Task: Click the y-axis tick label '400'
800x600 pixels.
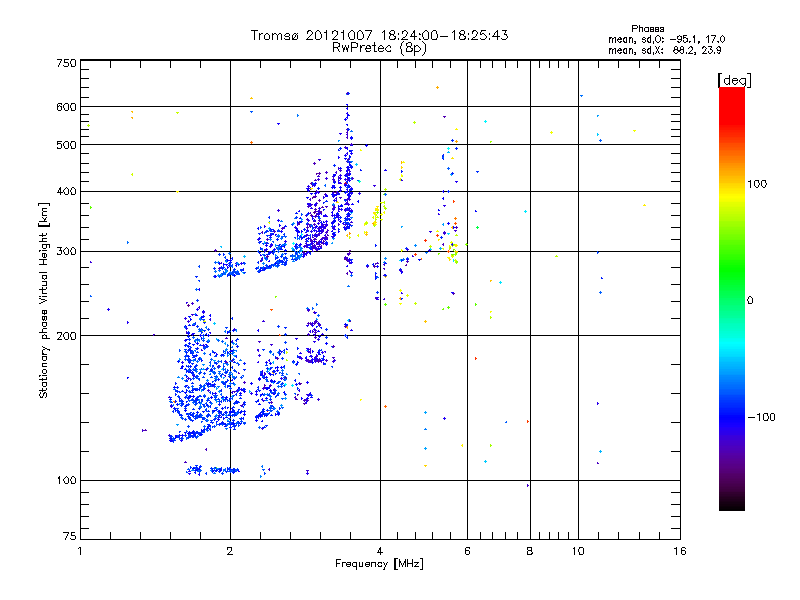Action: click(x=67, y=192)
